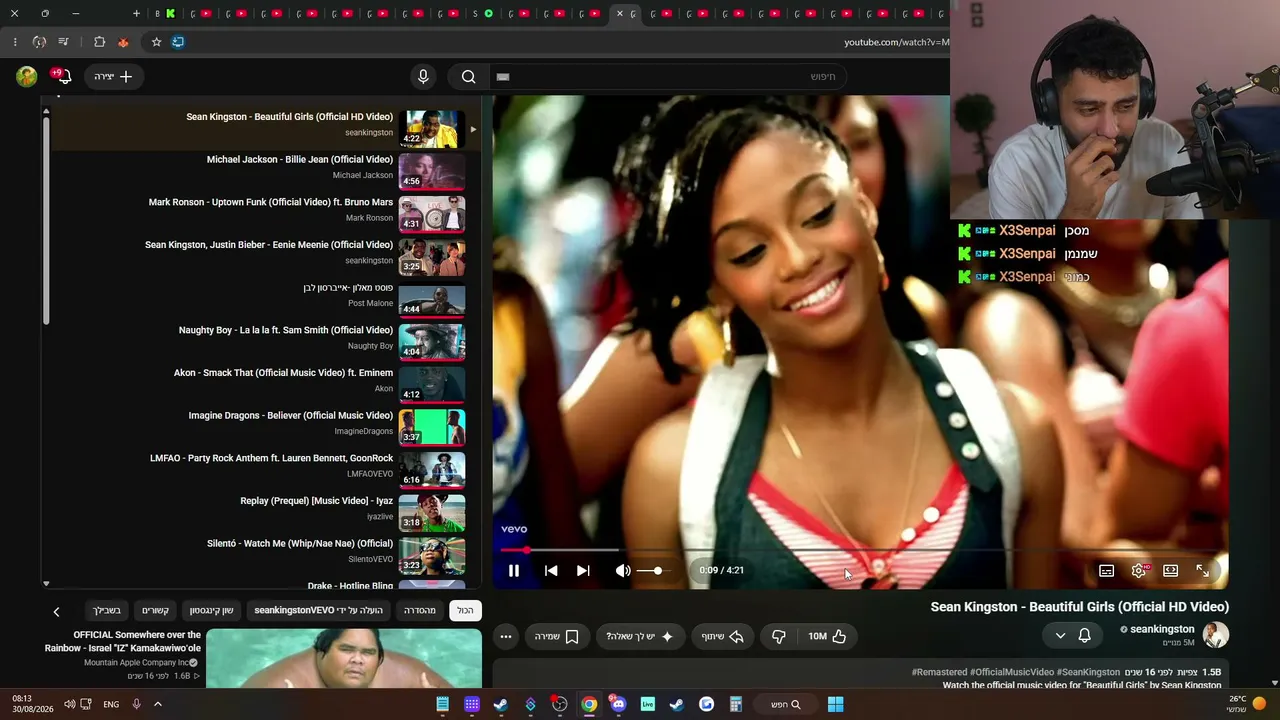The image size is (1280, 720).
Task: Open the Chrome extensions puzzle icon
Action: click(x=99, y=42)
